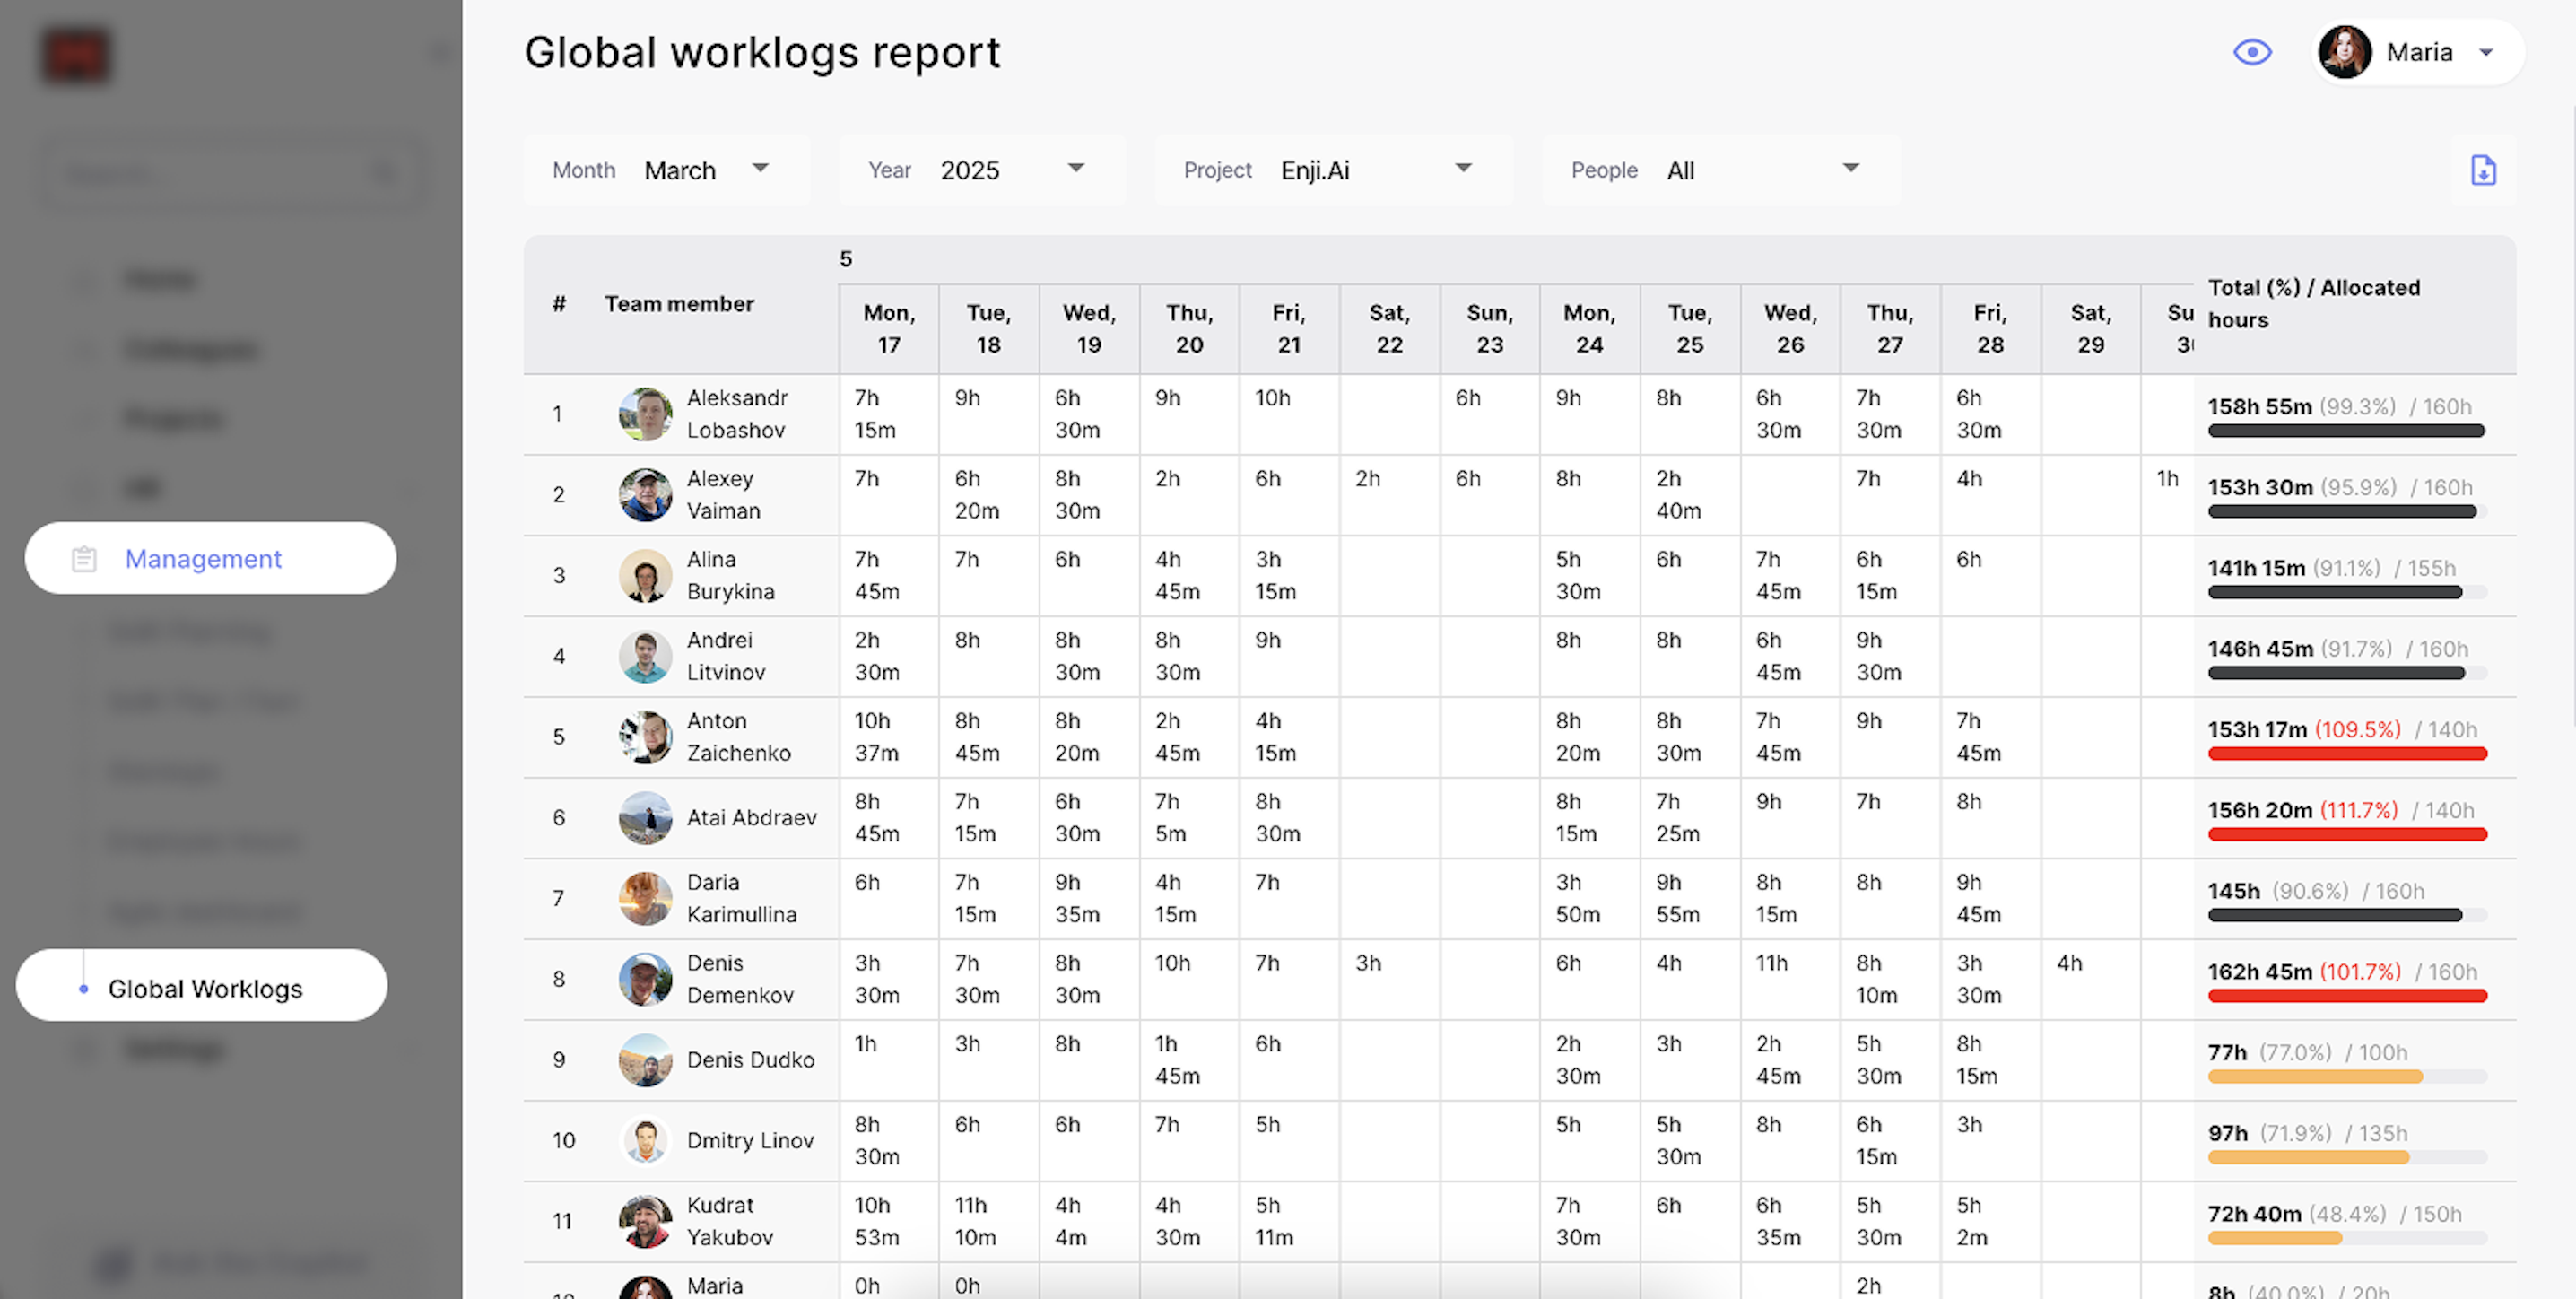Open Aleksandr Lobashov team member name
Screen dimensions: 2576x1299
[737, 414]
